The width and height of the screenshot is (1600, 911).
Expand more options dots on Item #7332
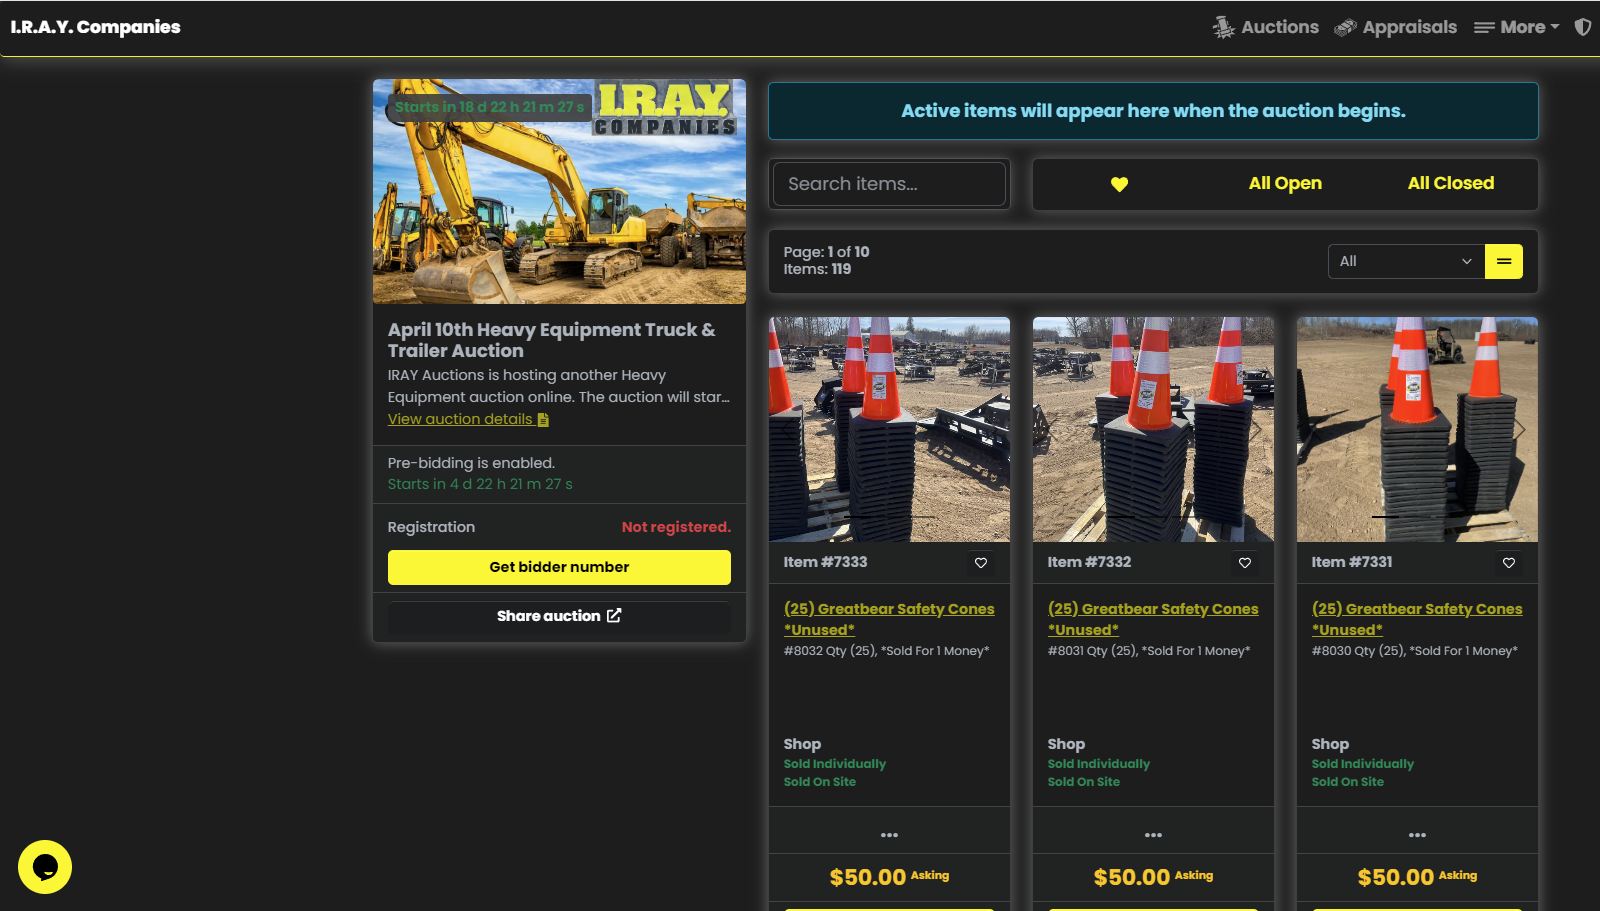(1153, 835)
